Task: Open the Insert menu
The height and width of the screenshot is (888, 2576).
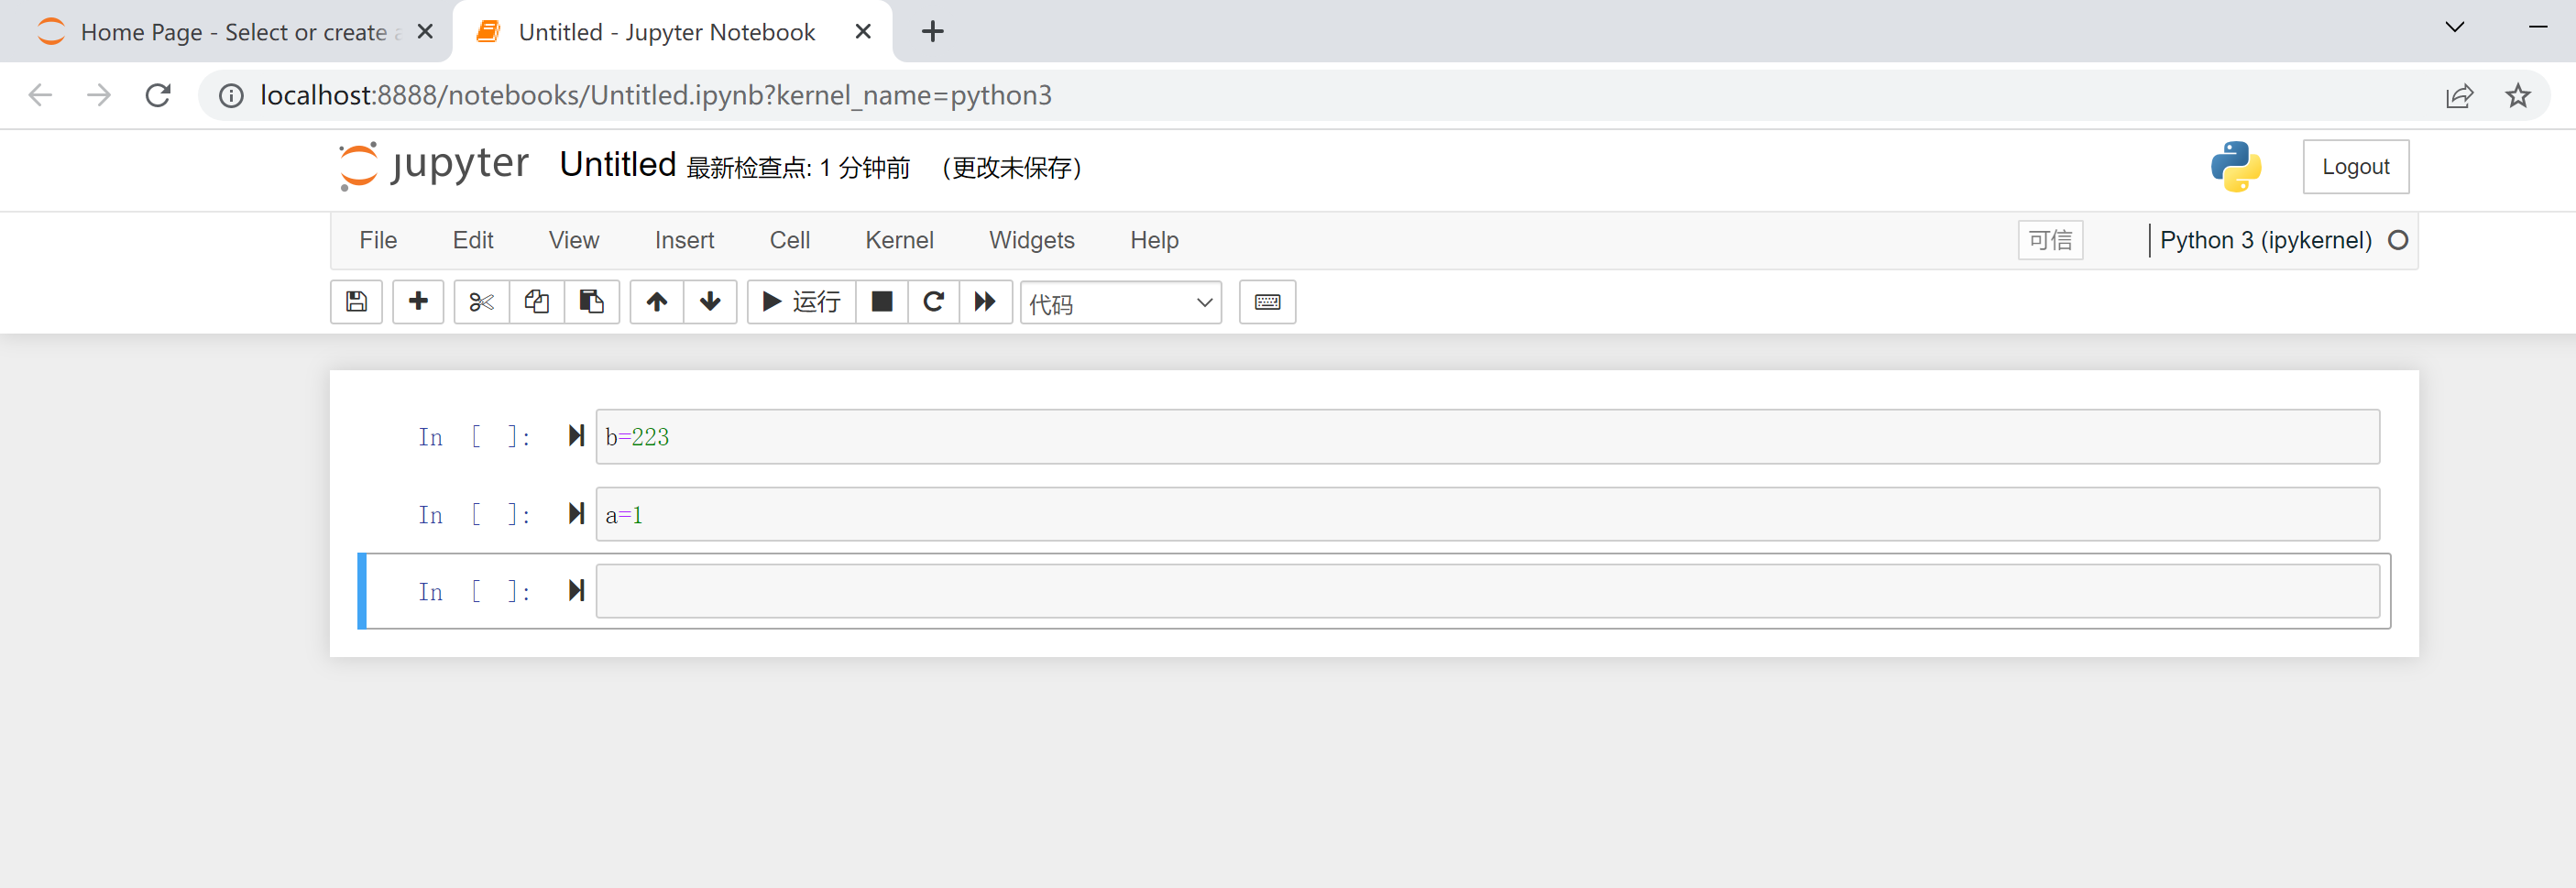Action: (x=685, y=240)
